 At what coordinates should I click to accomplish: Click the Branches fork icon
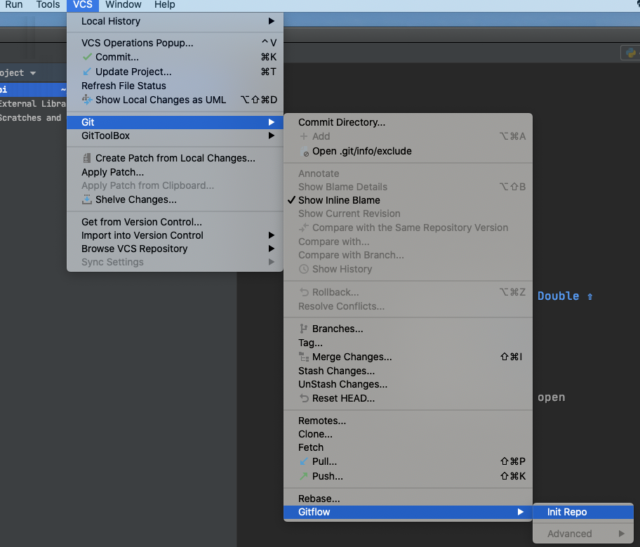[x=303, y=329]
